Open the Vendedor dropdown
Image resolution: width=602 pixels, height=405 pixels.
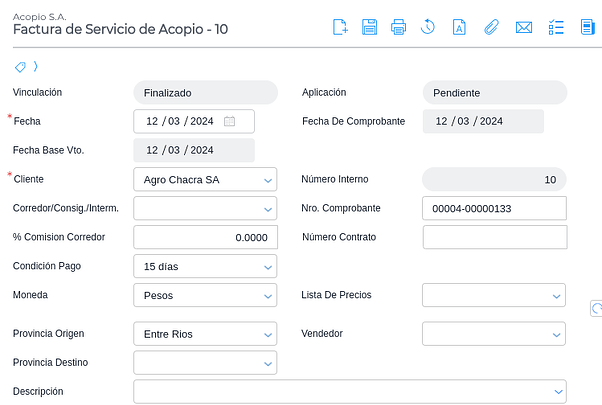coord(556,334)
